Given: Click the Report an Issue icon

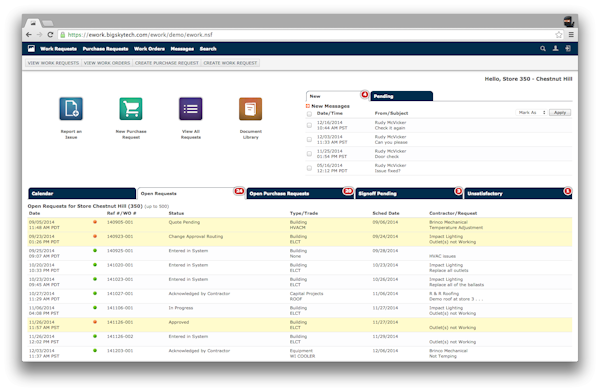Looking at the screenshot, I should [71, 109].
